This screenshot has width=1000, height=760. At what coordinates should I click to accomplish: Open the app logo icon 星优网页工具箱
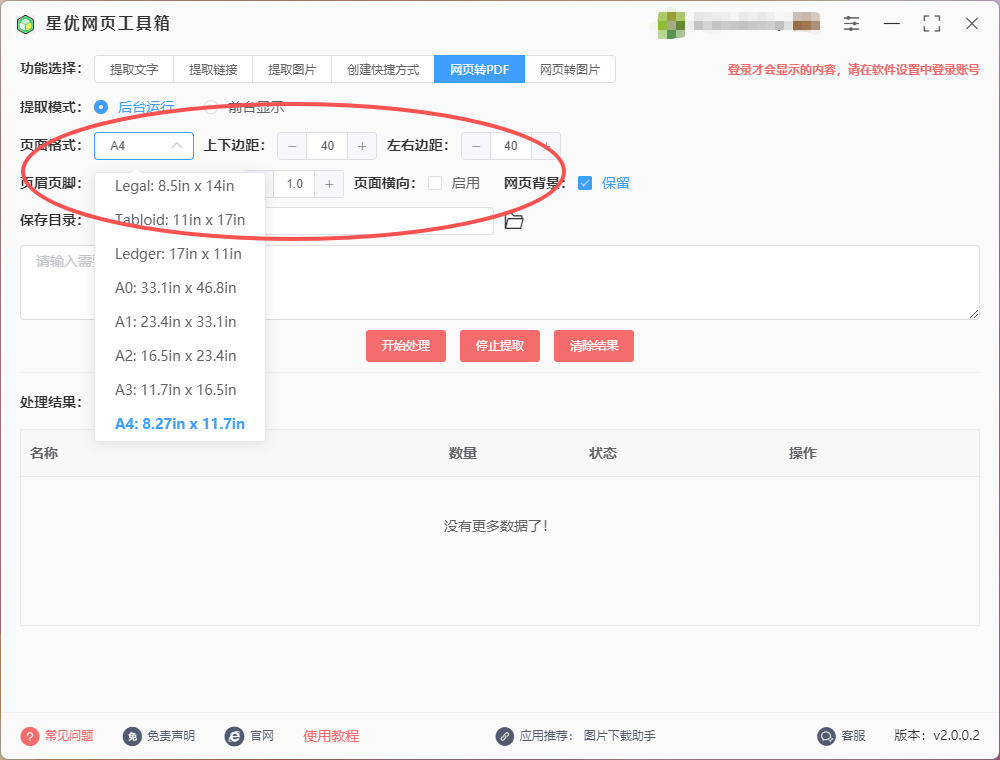(24, 23)
